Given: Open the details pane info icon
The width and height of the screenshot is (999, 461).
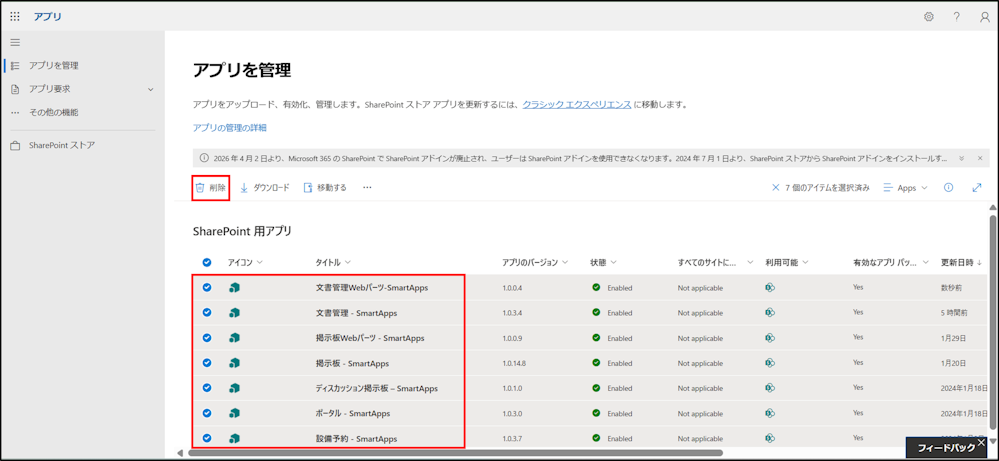Looking at the screenshot, I should (x=948, y=188).
